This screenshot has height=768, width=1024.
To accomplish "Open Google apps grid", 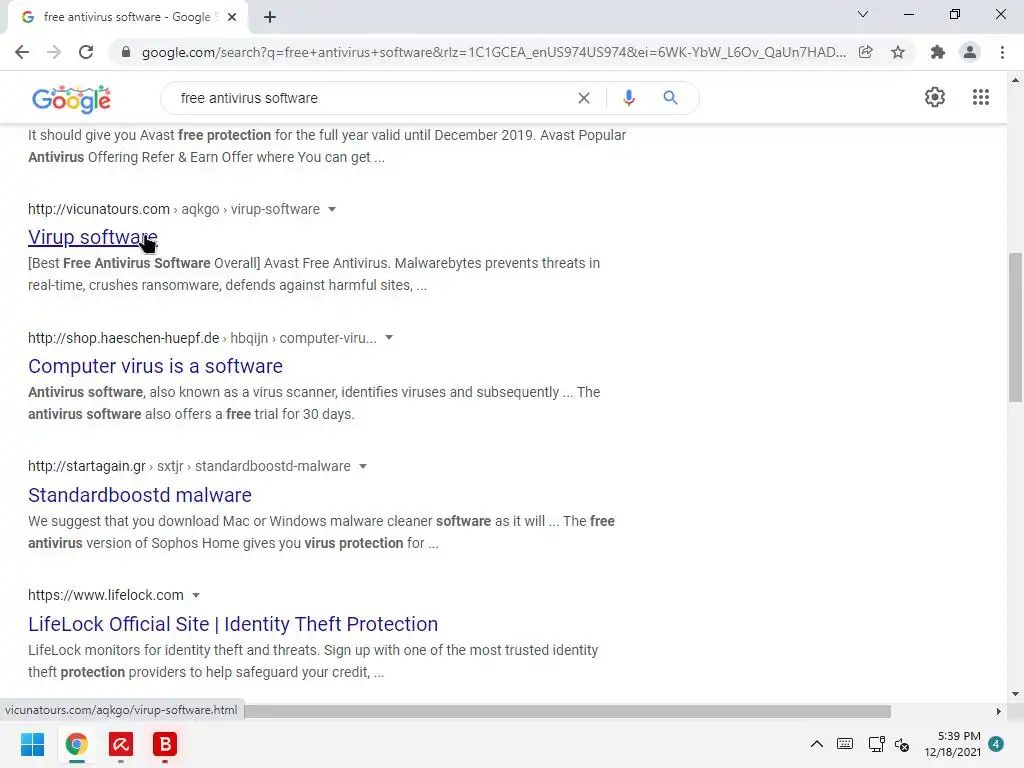I will pyautogui.click(x=980, y=97).
